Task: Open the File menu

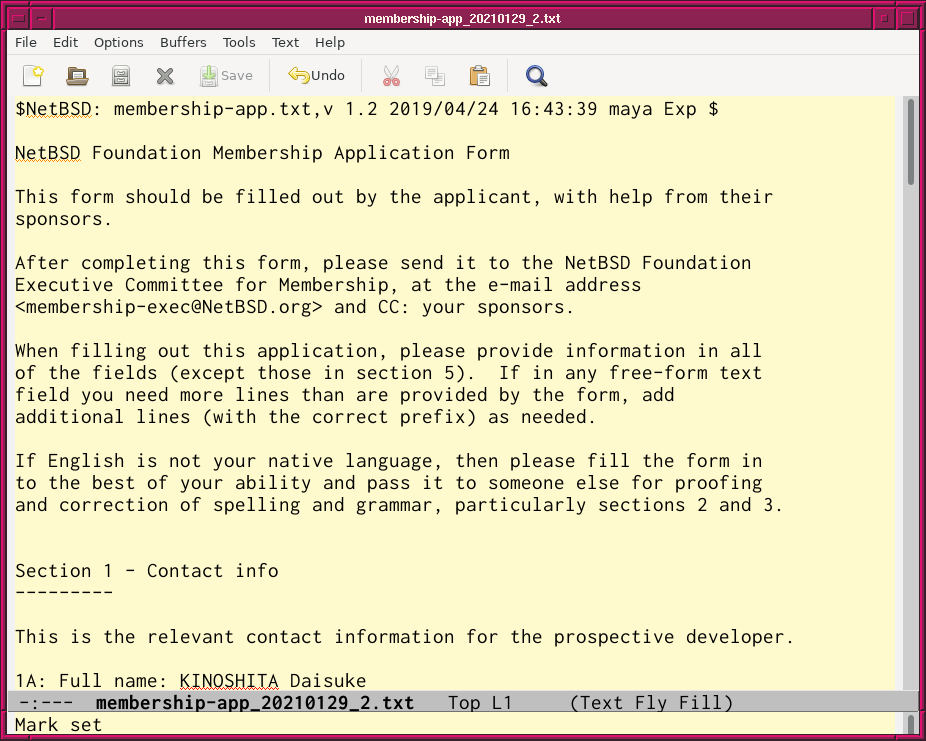Action: coord(26,42)
